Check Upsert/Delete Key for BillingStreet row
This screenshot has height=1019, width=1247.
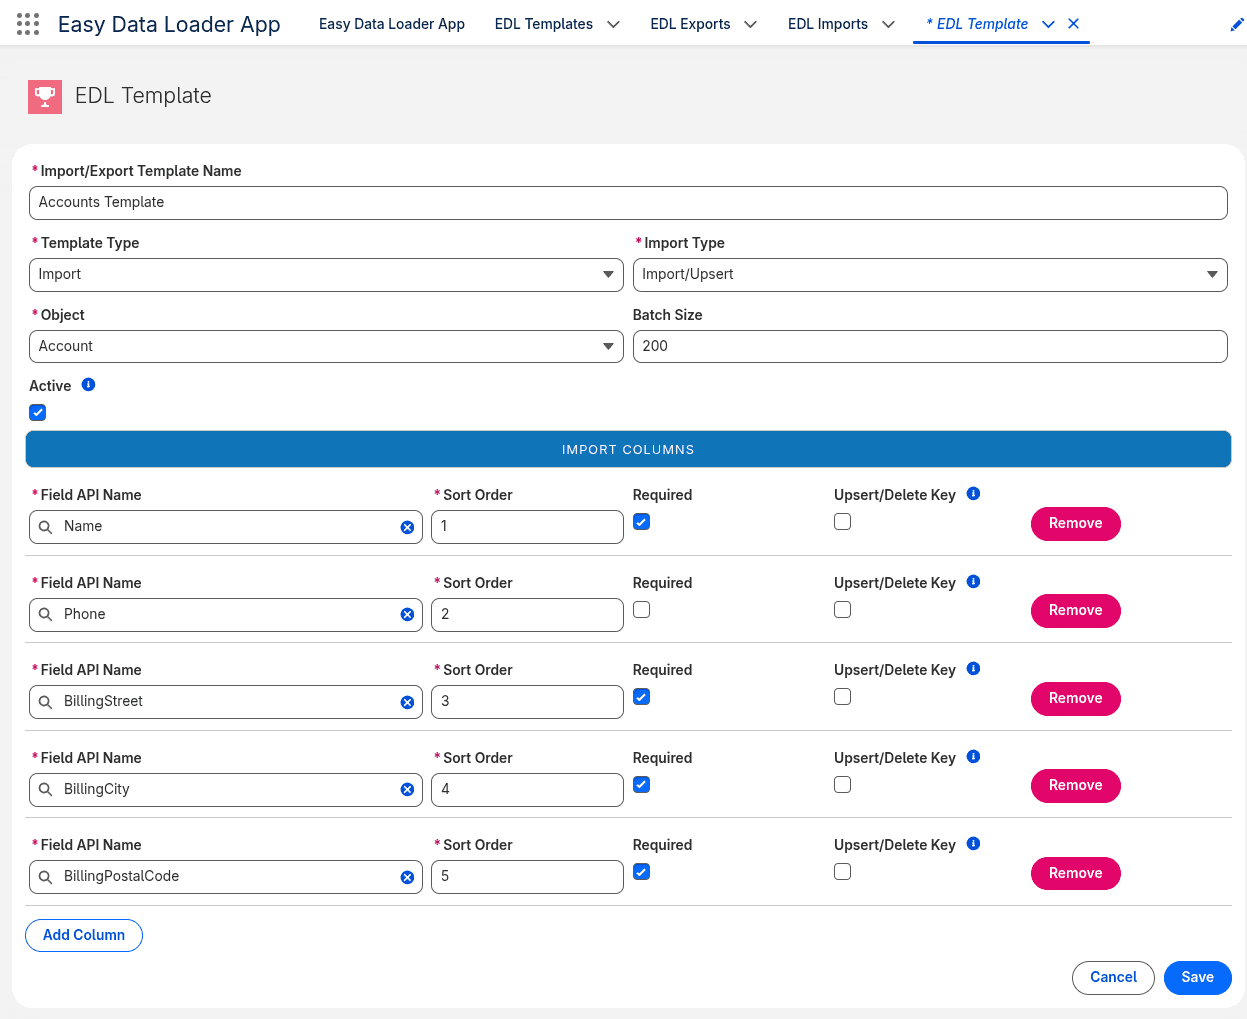pos(843,697)
